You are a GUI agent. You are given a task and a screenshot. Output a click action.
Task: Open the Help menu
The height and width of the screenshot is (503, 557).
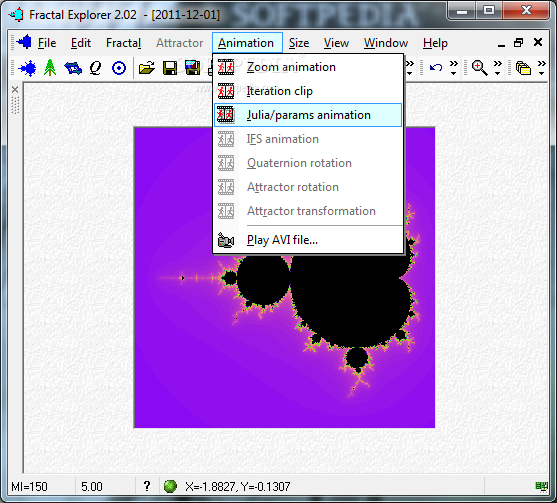point(435,43)
